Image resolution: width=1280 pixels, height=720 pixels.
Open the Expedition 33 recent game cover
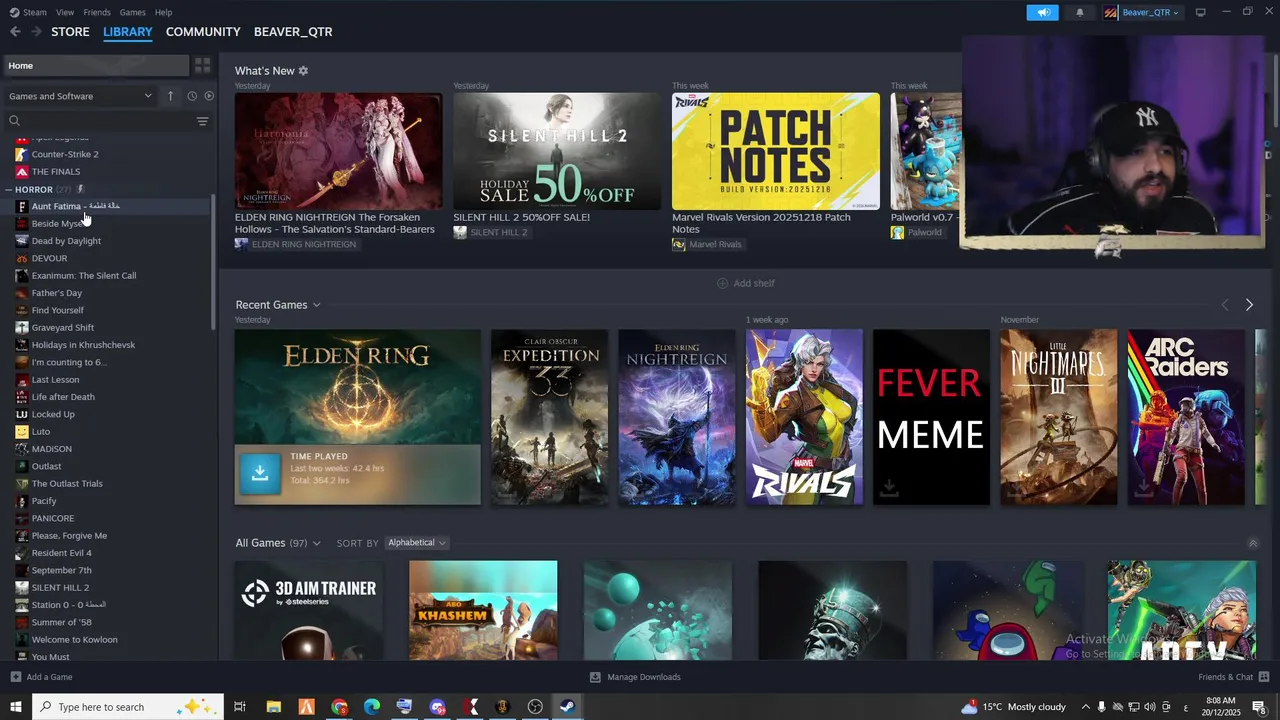click(x=549, y=417)
